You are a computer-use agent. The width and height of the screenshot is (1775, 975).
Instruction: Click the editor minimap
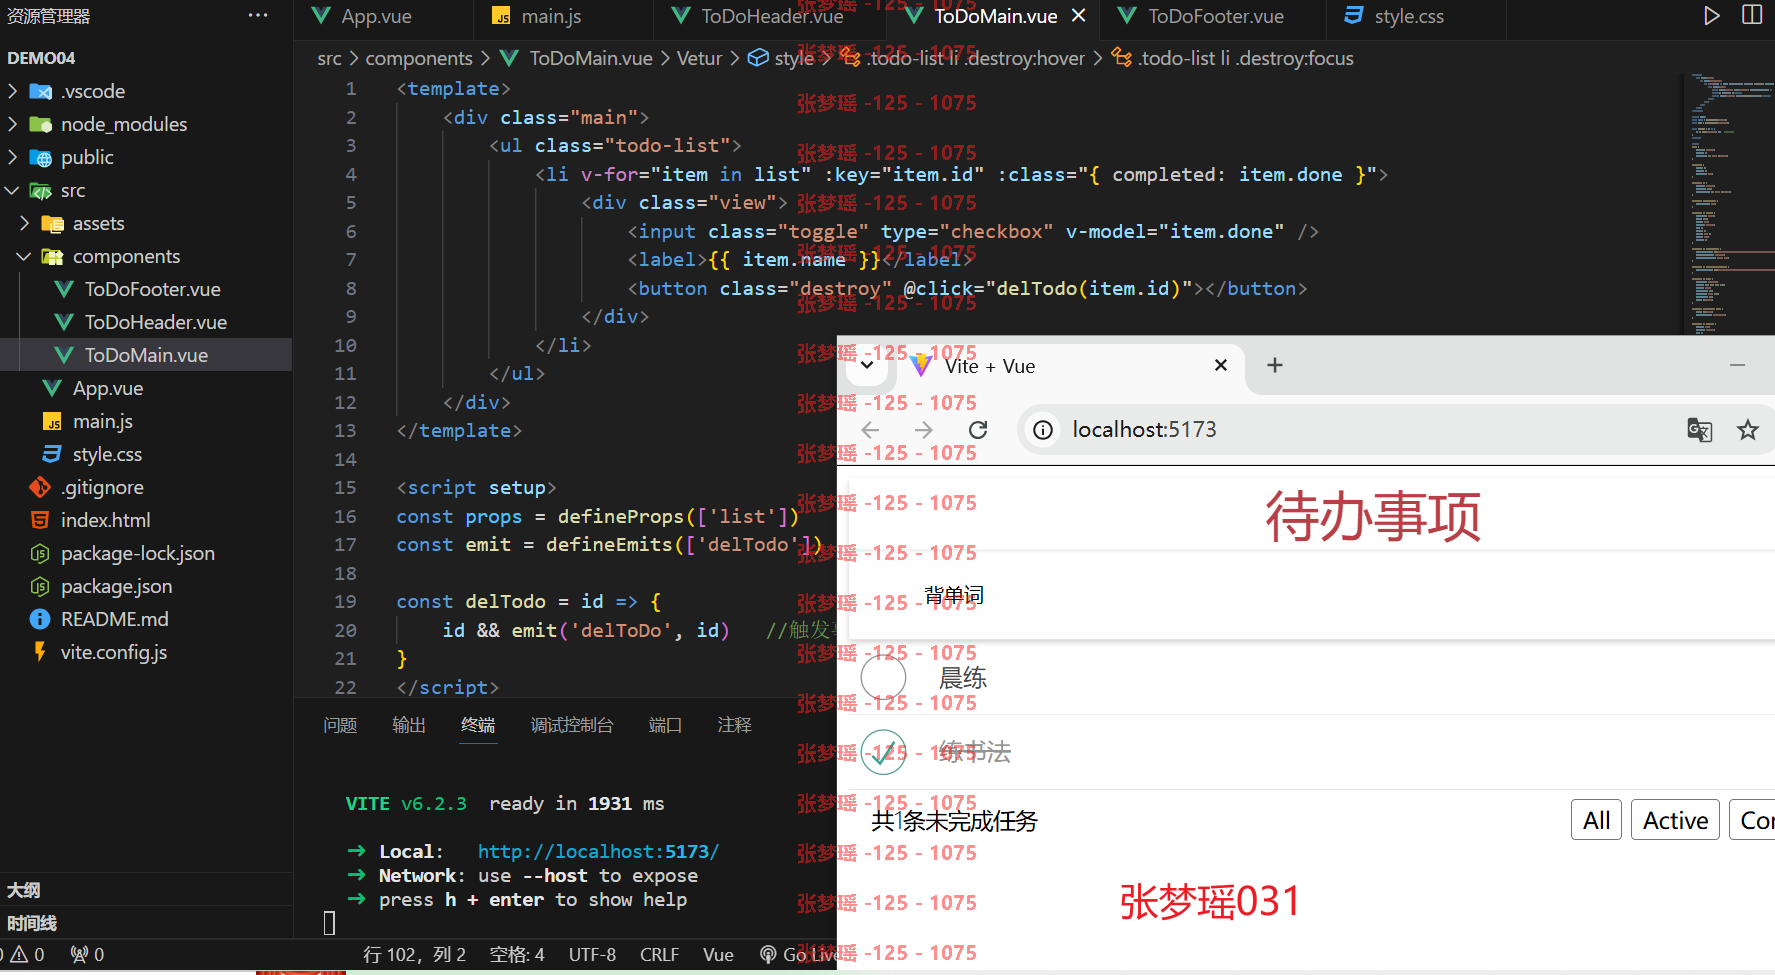pyautogui.click(x=1728, y=204)
